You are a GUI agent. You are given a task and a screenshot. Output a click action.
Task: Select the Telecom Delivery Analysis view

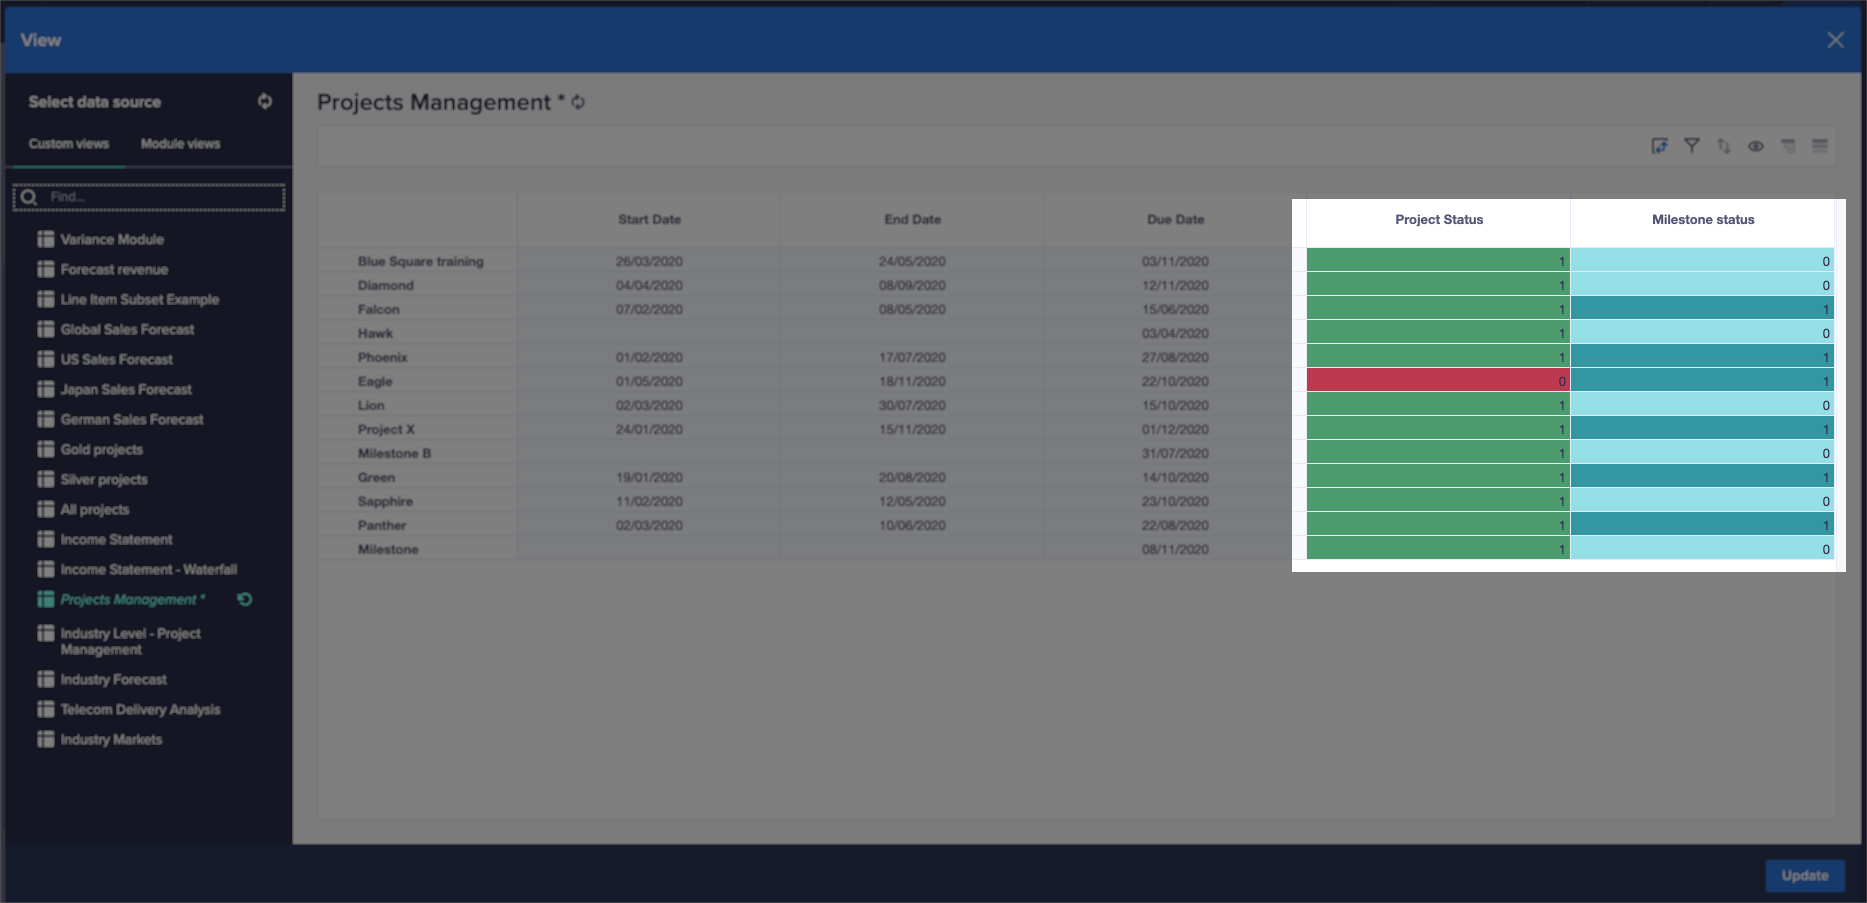[139, 709]
